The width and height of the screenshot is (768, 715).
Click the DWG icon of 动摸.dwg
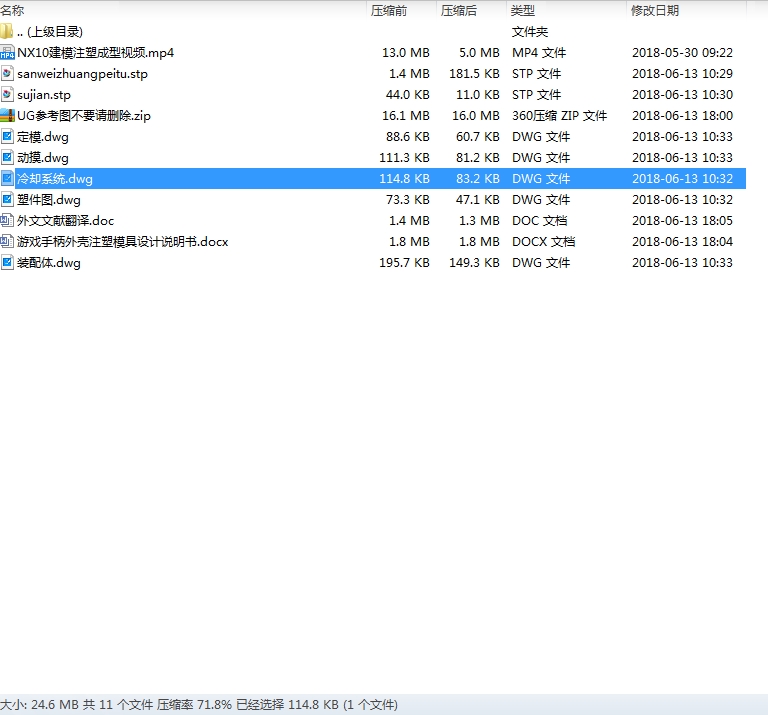(x=7, y=158)
